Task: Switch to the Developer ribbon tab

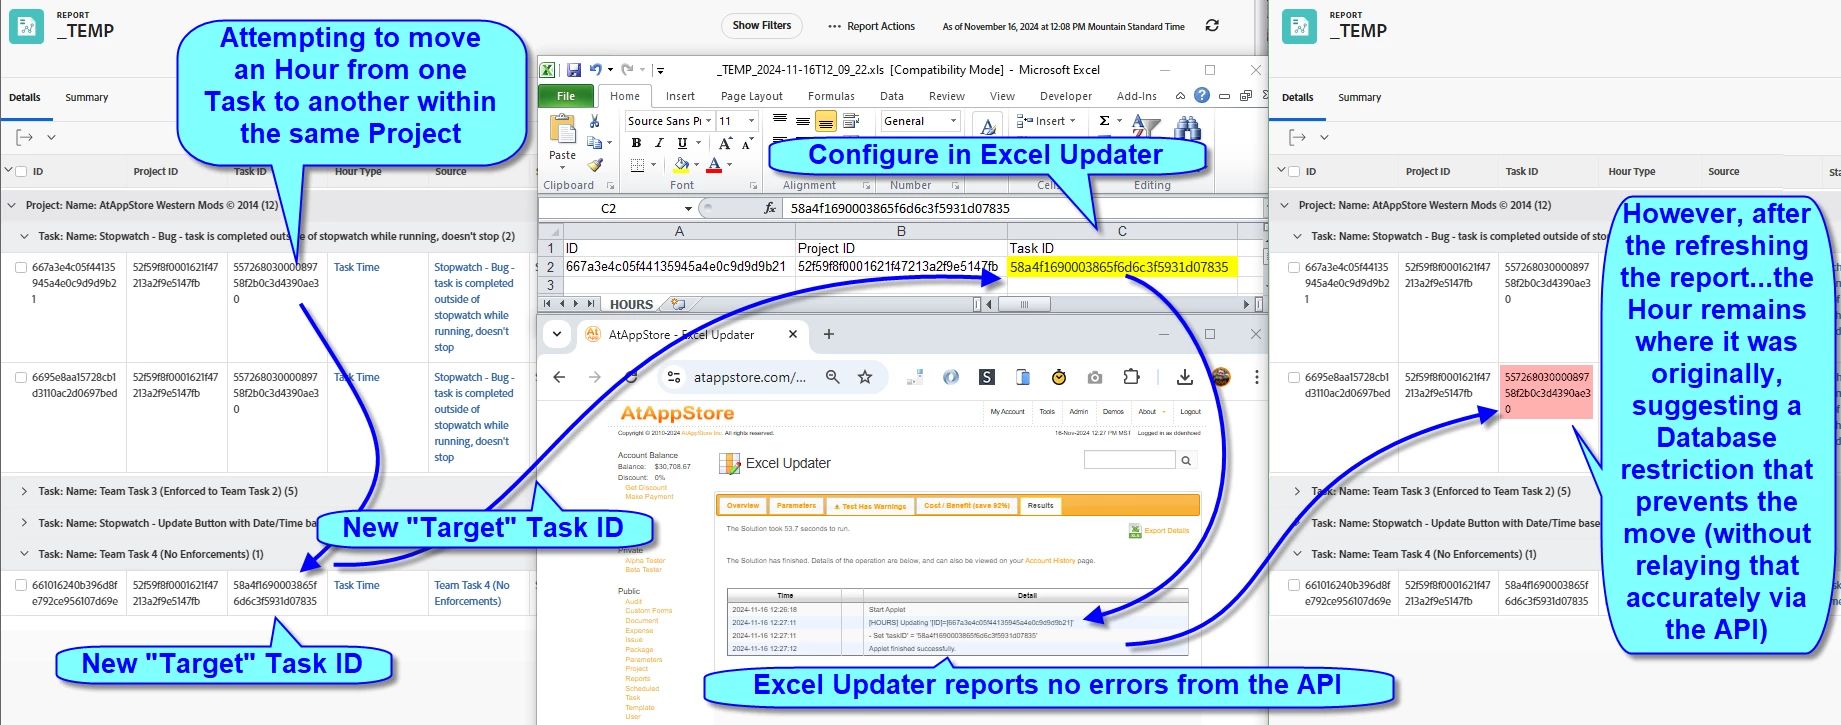Action: pos(1066,96)
